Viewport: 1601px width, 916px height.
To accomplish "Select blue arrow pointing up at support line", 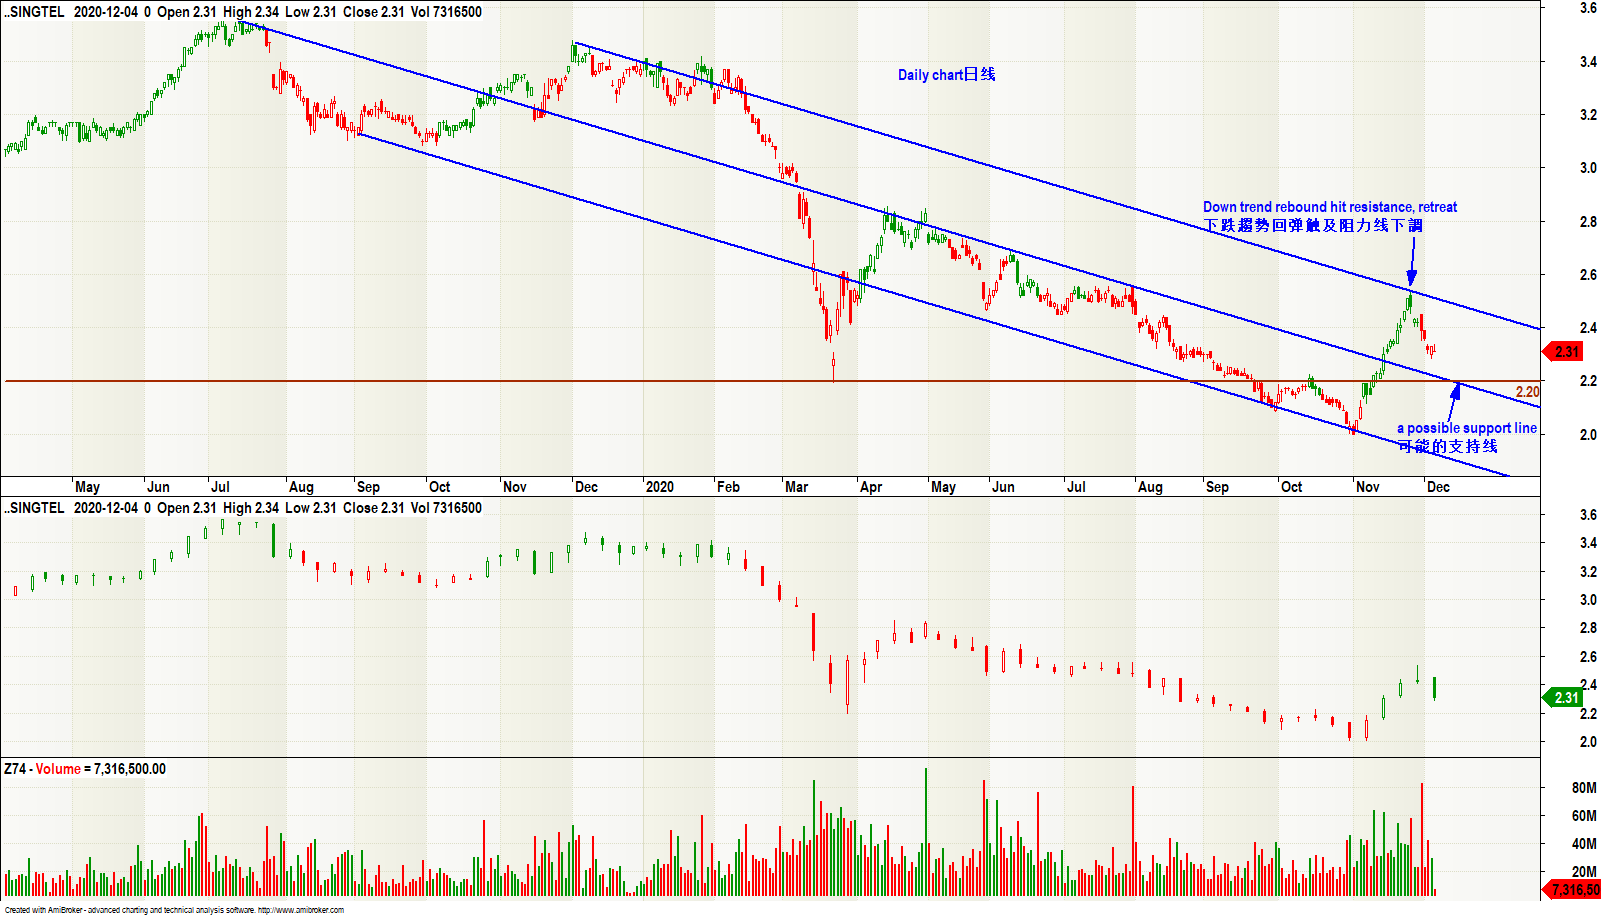I will point(1454,402).
